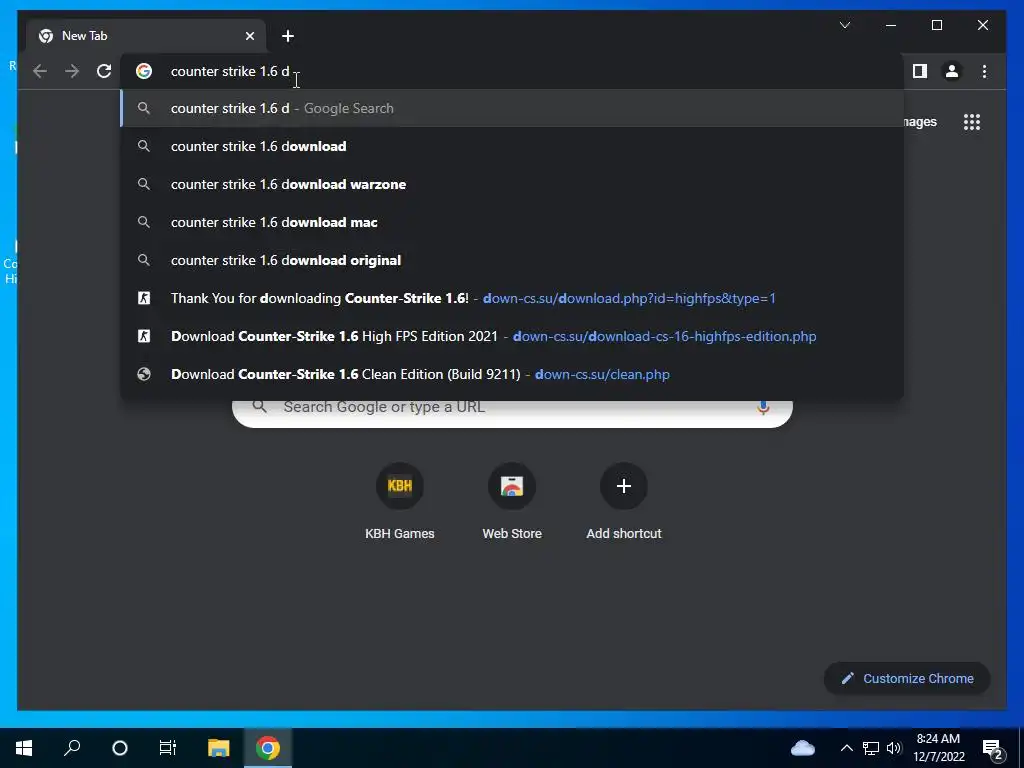Click the search icon beside 'counter strike 1.6 download mac'
This screenshot has width=1024, height=768.
144,222
